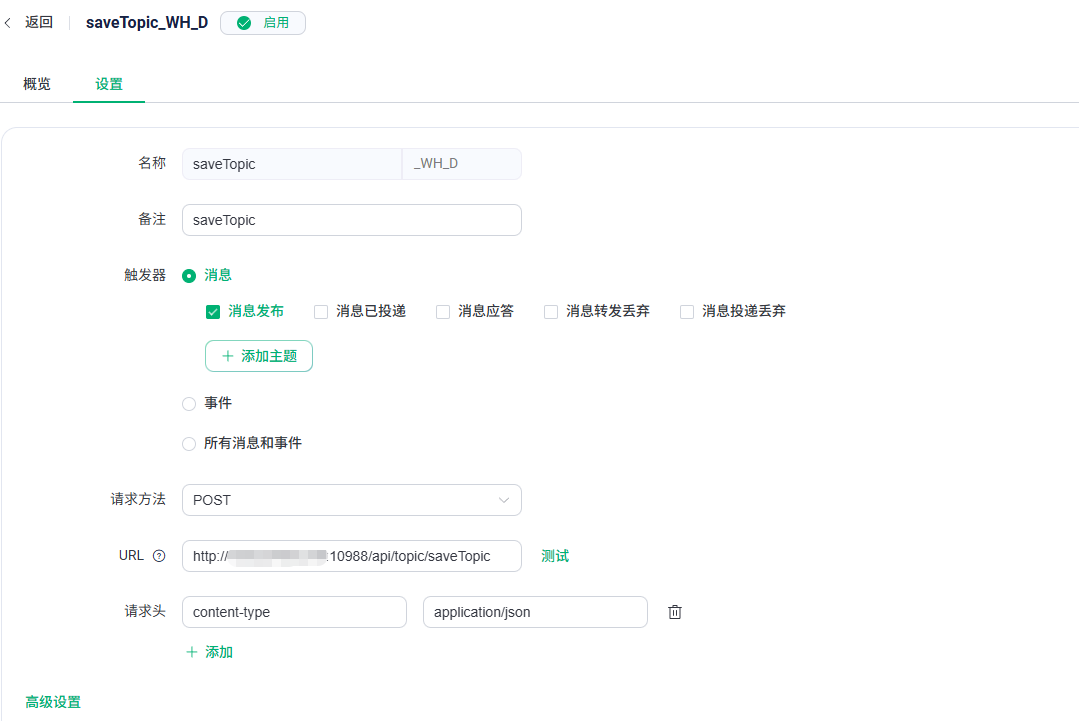Click the 添加主题 button
The image size is (1079, 721).
click(x=259, y=356)
